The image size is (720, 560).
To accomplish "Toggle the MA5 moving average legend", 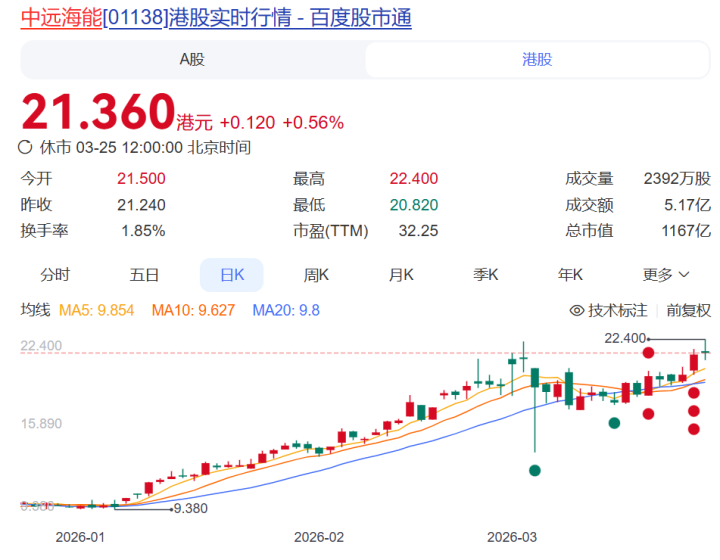I will (96, 311).
